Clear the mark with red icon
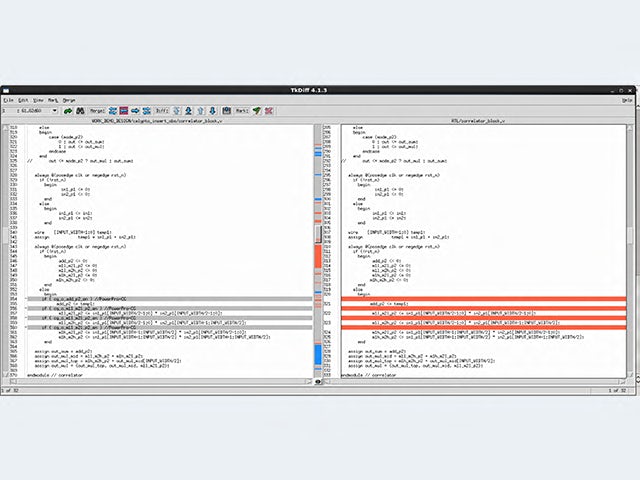Viewport: 640px width, 480px height. [269, 111]
